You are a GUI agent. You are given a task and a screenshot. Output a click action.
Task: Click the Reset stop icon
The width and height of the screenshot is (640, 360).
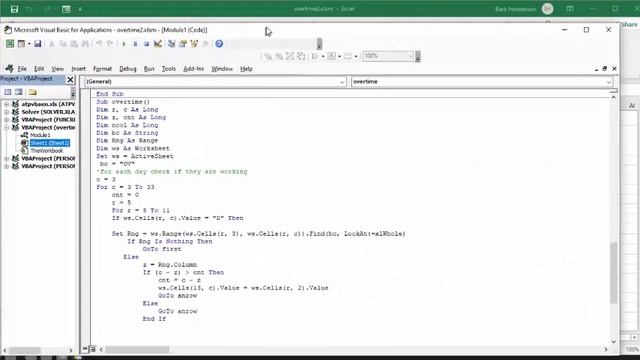point(146,44)
